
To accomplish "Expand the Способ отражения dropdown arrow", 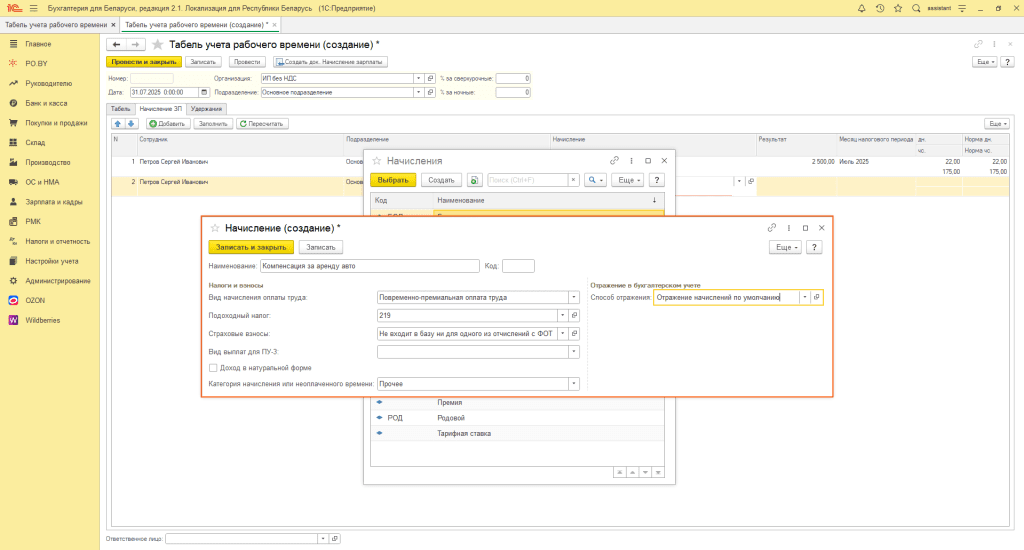I will tap(805, 297).
